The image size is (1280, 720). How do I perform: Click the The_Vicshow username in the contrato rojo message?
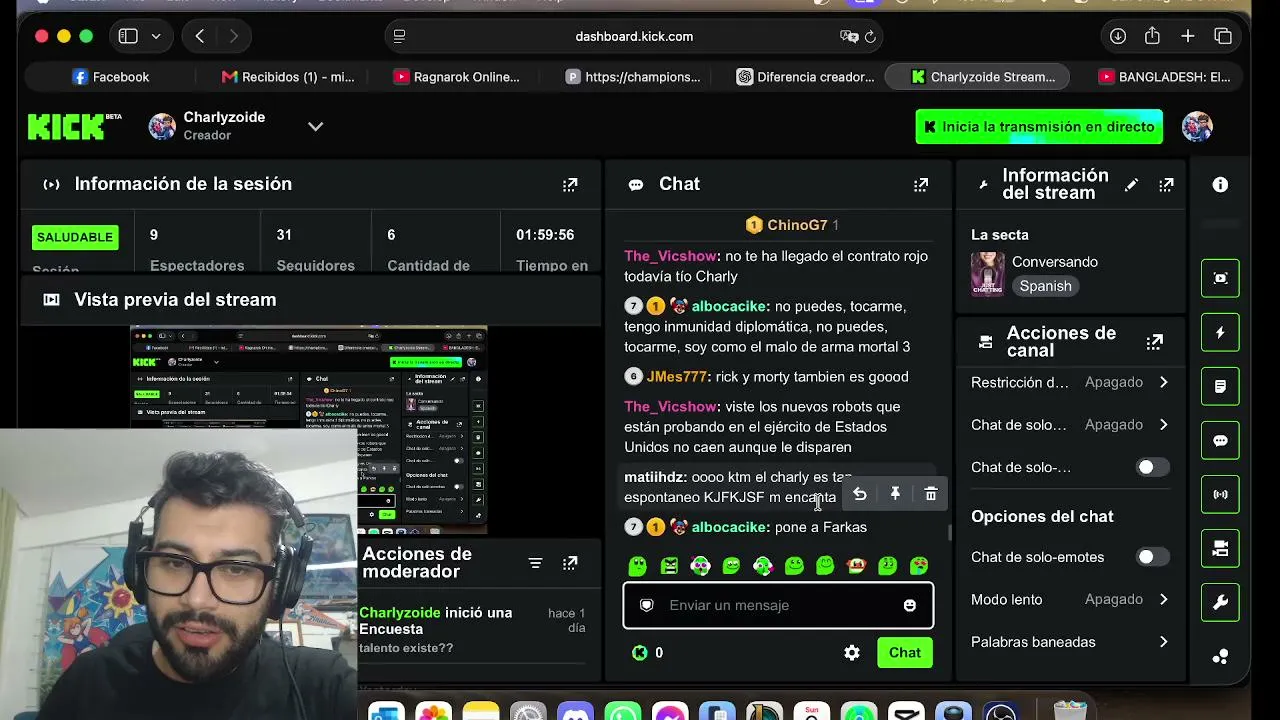(671, 256)
